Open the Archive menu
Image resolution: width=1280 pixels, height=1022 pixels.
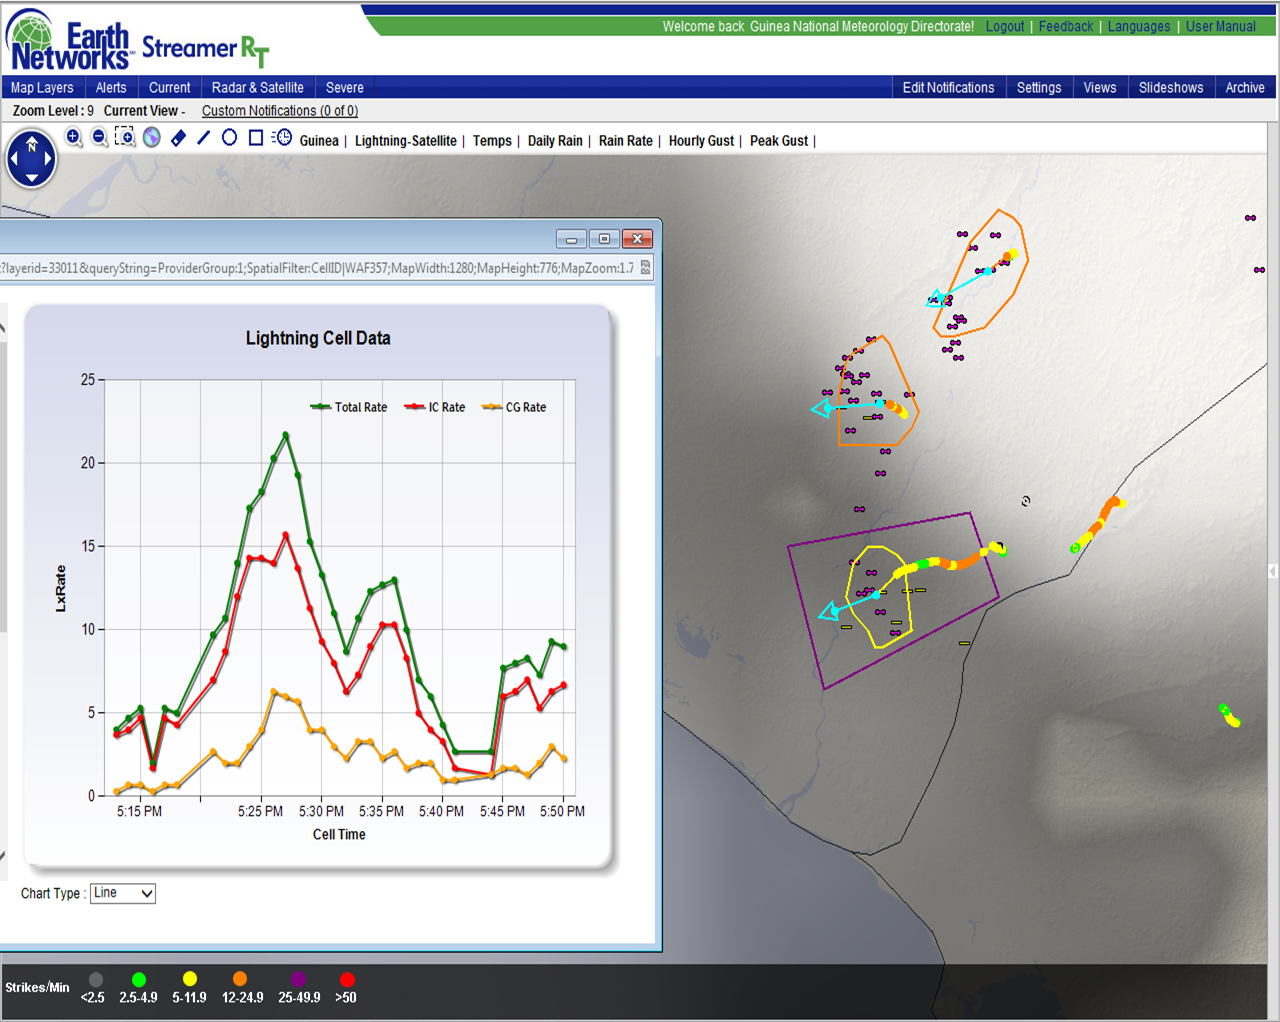pos(1245,88)
